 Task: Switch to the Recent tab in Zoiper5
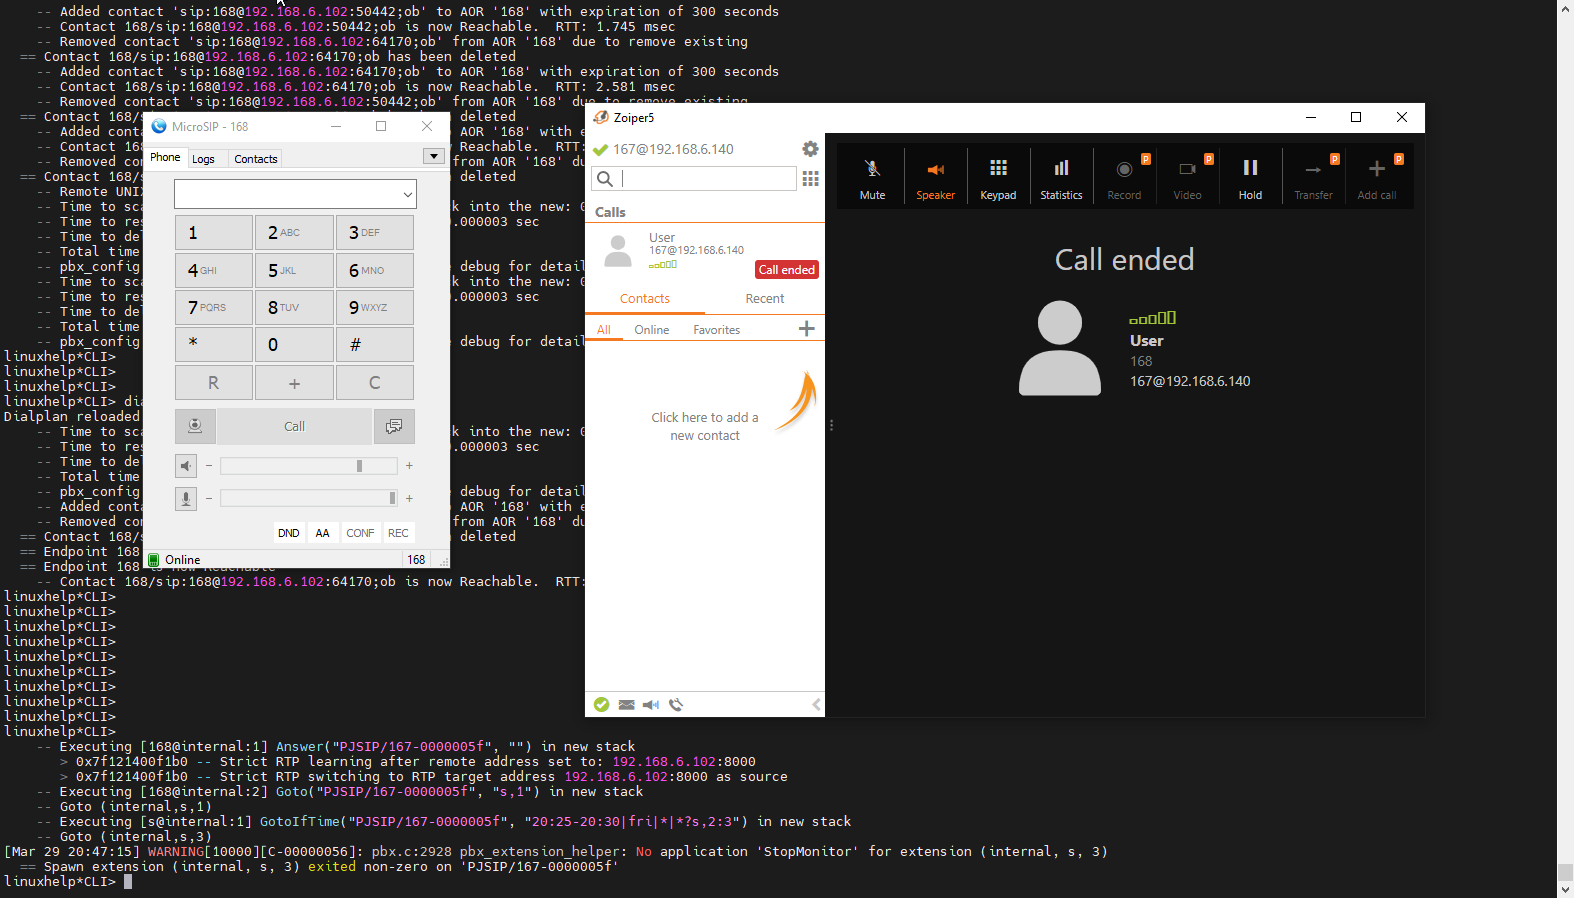pyautogui.click(x=765, y=299)
